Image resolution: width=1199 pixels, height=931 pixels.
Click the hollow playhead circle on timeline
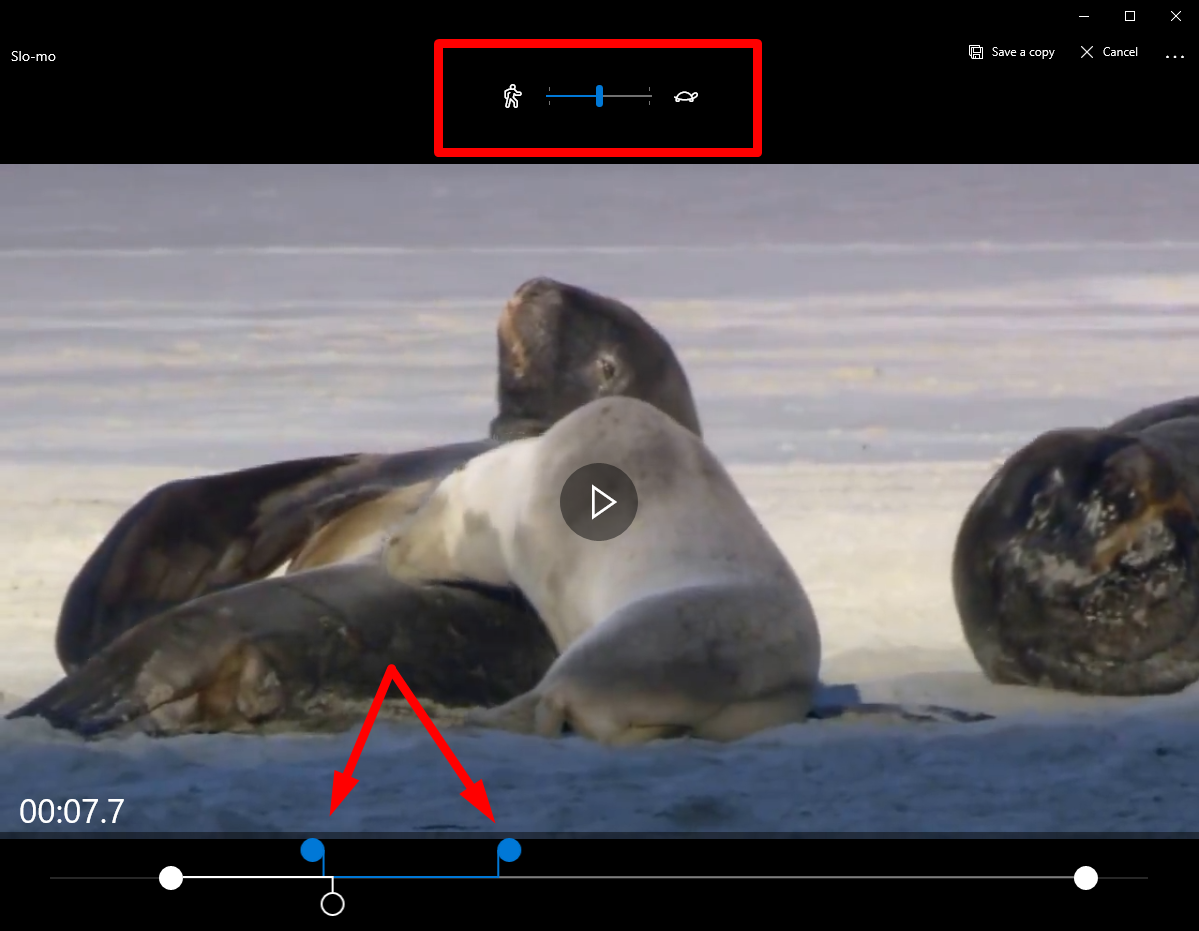tap(333, 904)
